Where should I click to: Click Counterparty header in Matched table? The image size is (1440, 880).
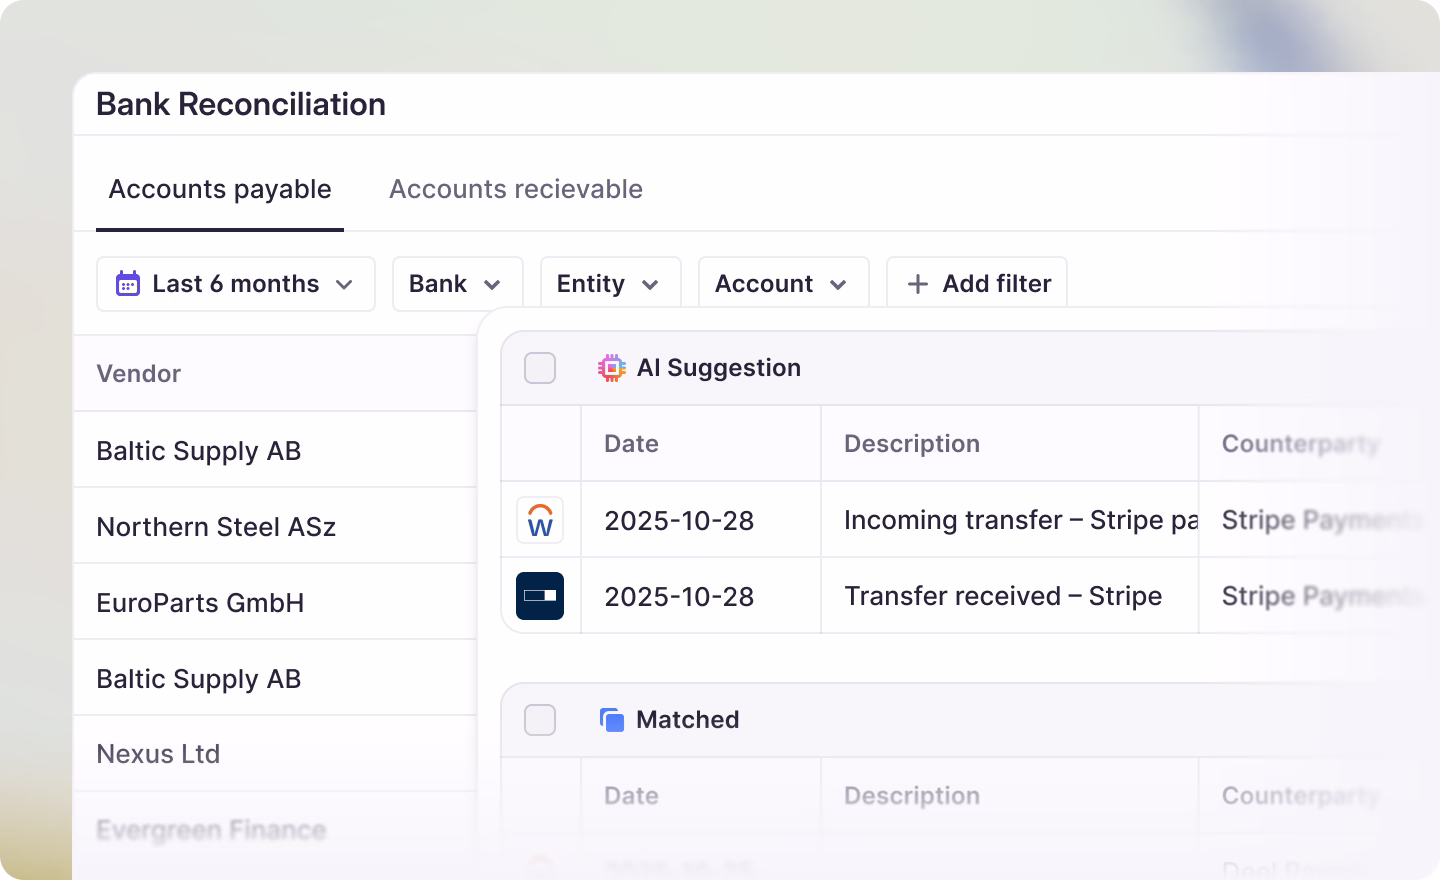click(1301, 796)
